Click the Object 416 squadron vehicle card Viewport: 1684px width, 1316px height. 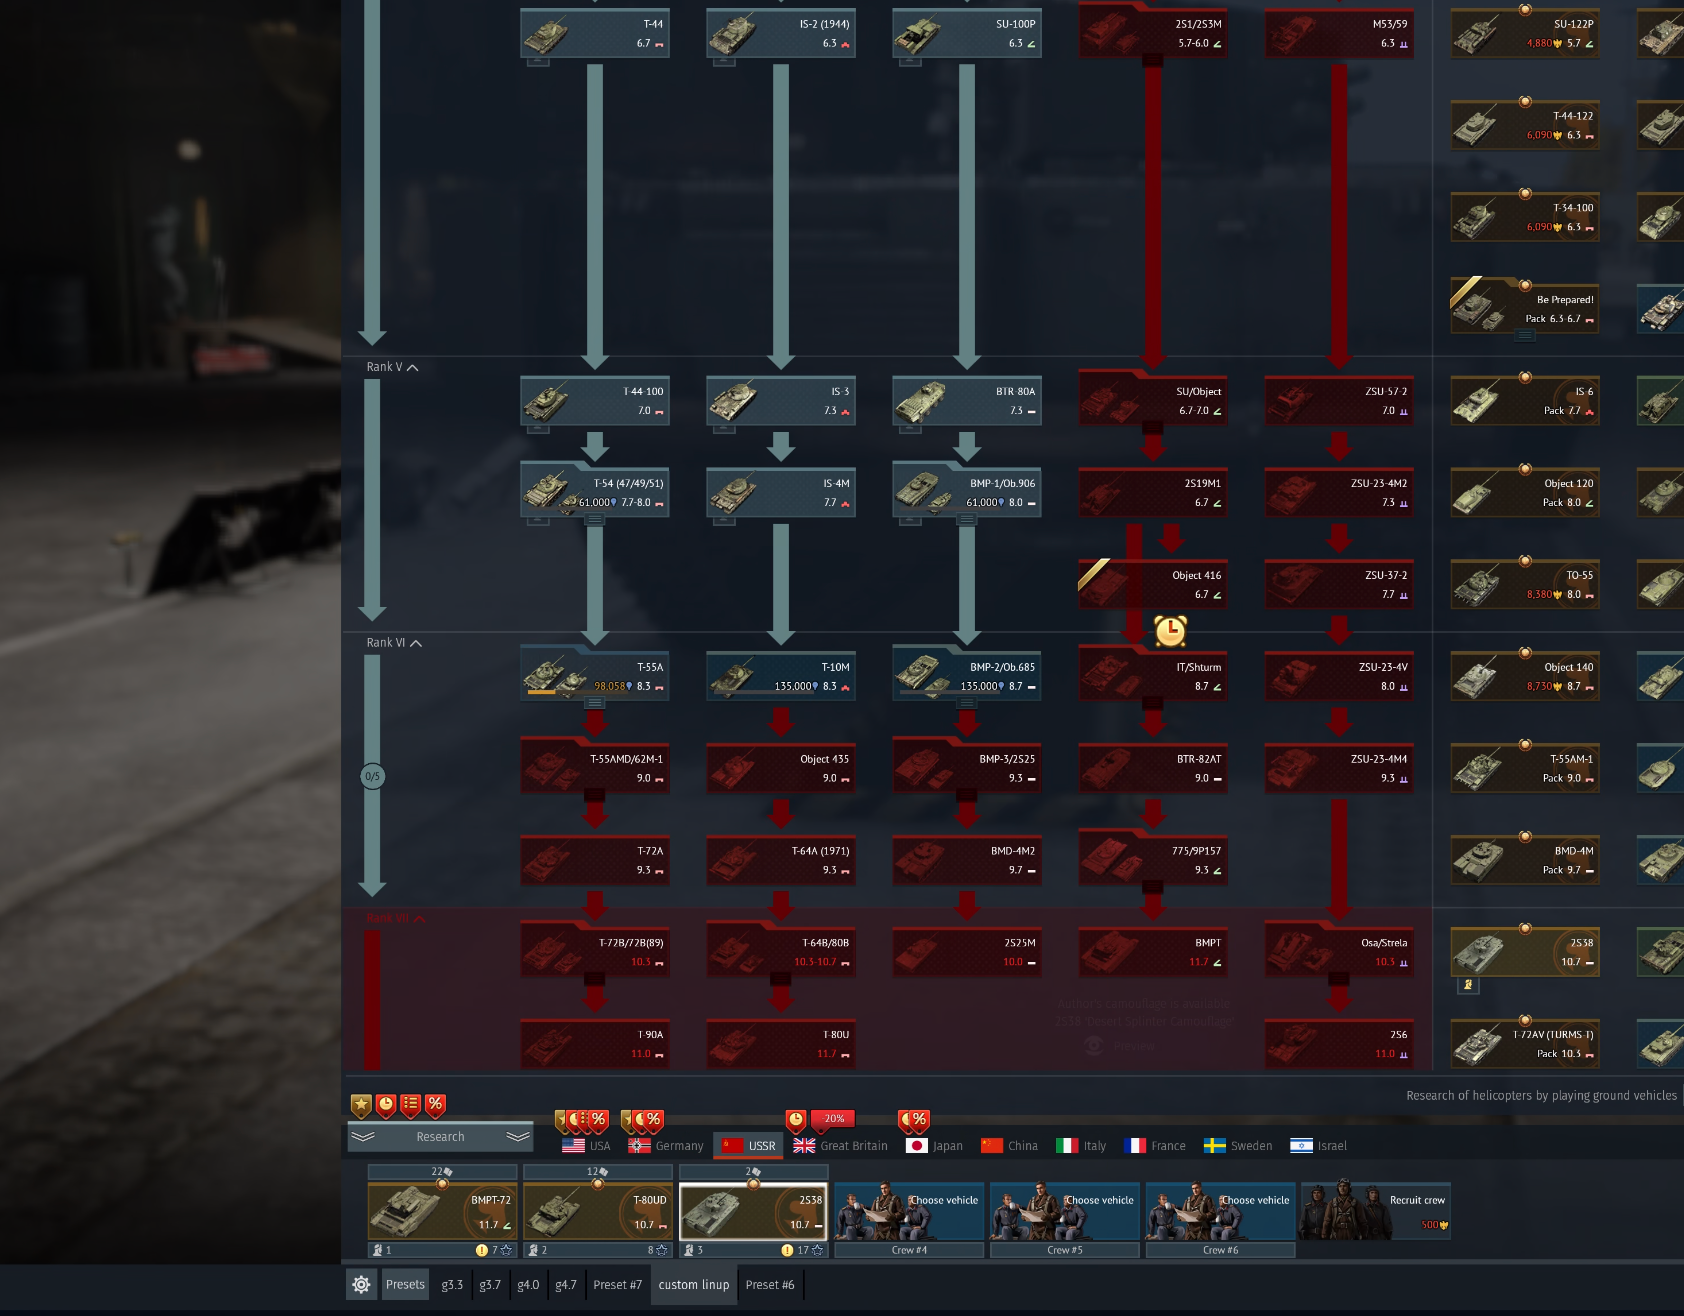(x=1153, y=585)
